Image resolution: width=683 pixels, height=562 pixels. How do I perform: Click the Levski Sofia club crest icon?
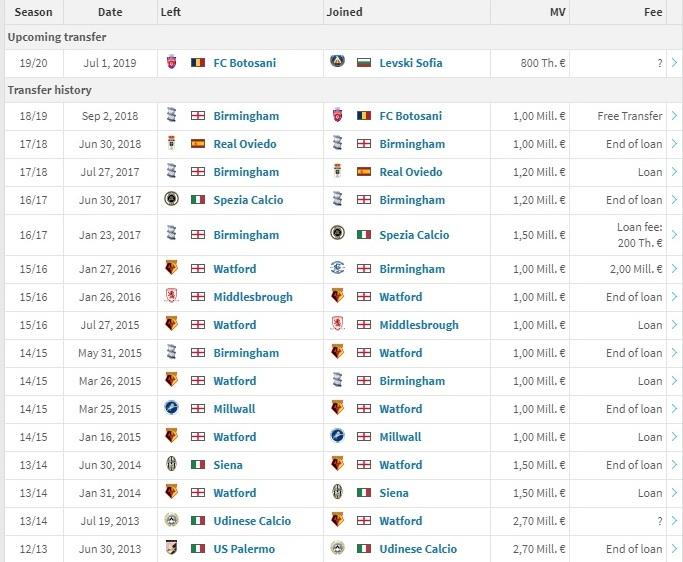point(337,61)
